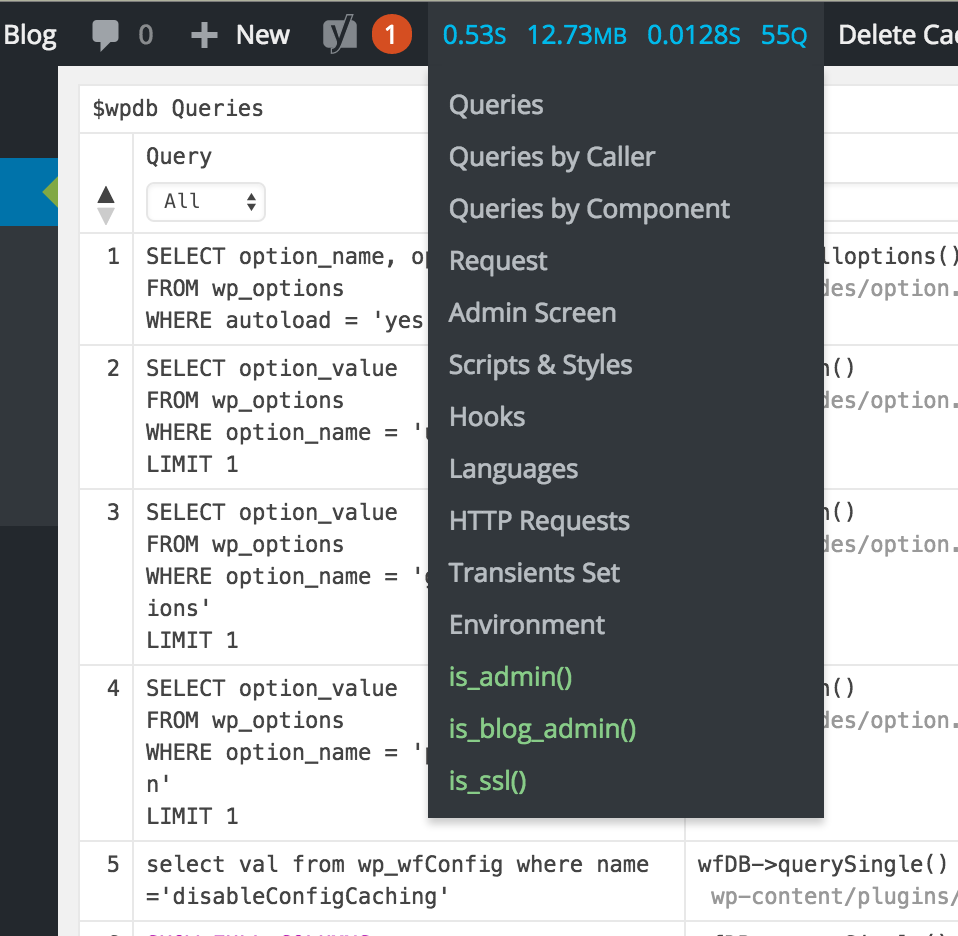Screen dimensions: 958x936
Task: Click the wp-content/plugins path
Action: click(x=833, y=896)
